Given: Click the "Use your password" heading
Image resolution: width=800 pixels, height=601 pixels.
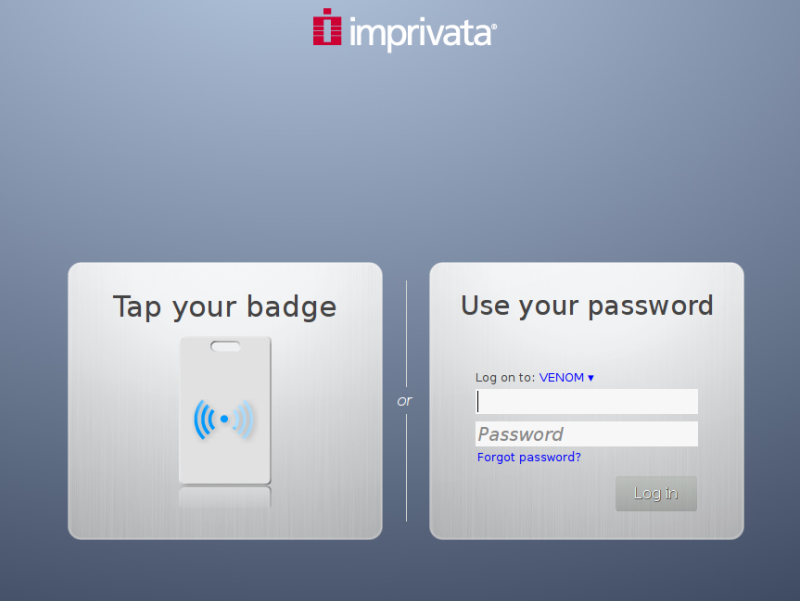Looking at the screenshot, I should (x=587, y=305).
